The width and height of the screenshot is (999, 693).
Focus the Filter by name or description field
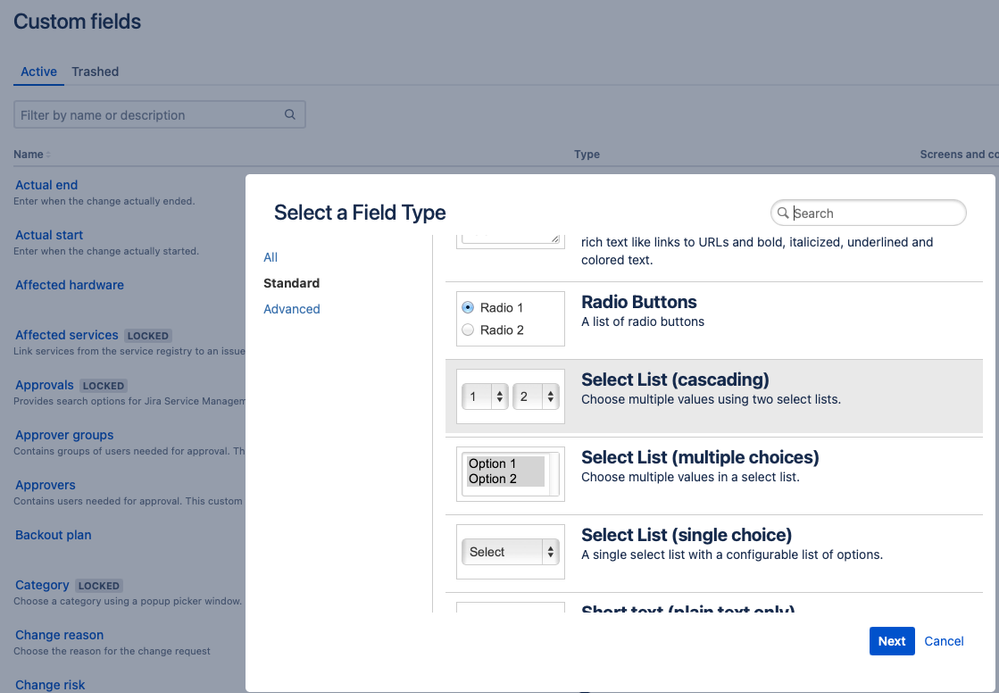pos(160,115)
